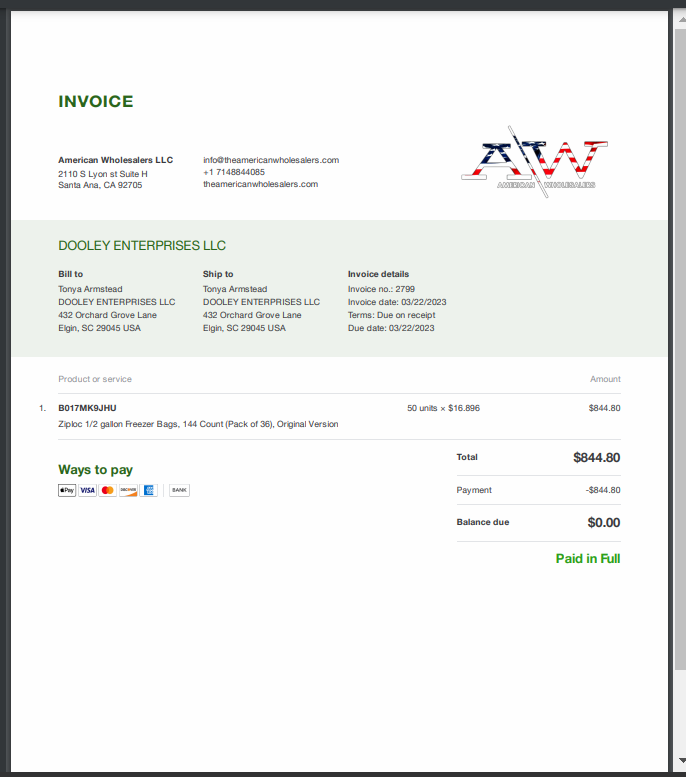Image resolution: width=686 pixels, height=777 pixels.
Task: Click the phone number +1 7148844085
Action: [234, 172]
